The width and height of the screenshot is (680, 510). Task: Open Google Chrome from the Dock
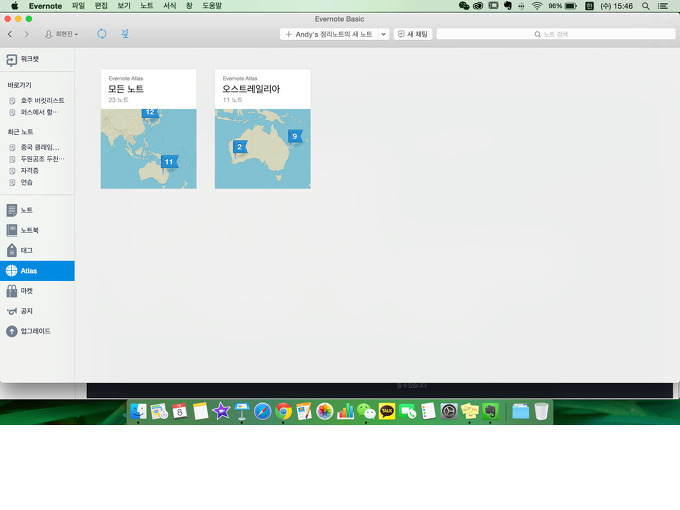284,411
